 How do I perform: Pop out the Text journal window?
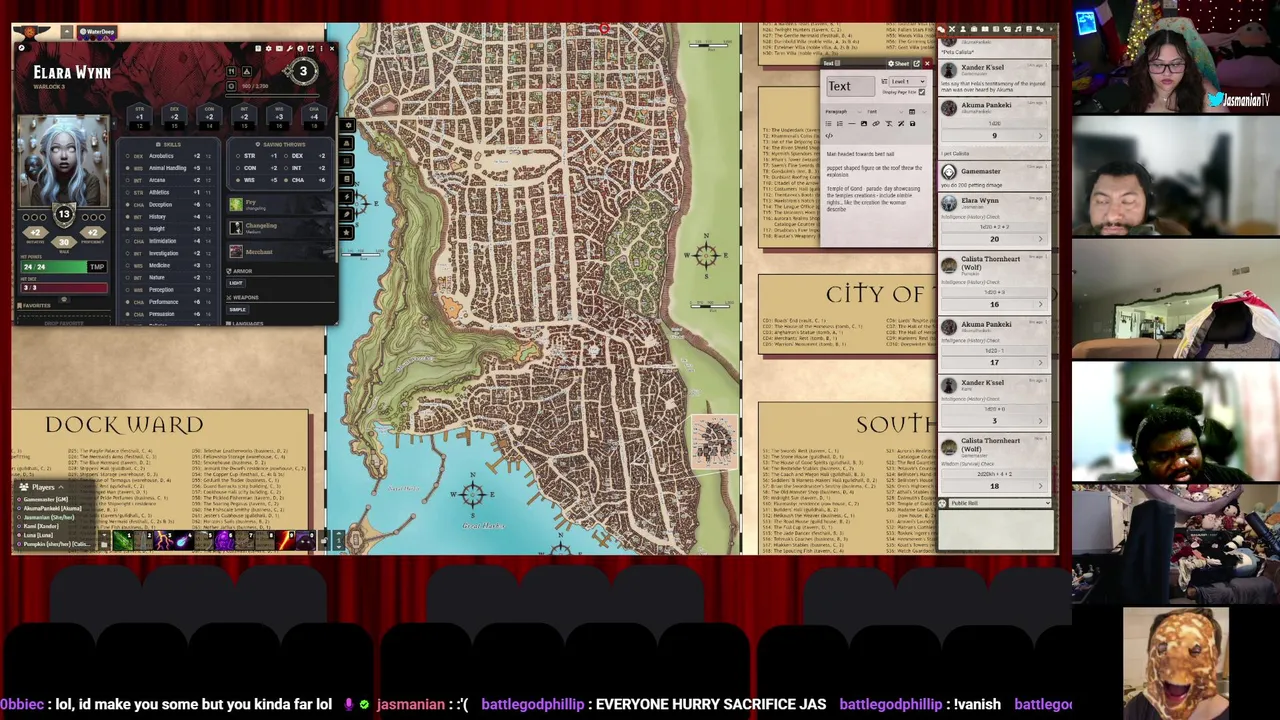pos(916,64)
